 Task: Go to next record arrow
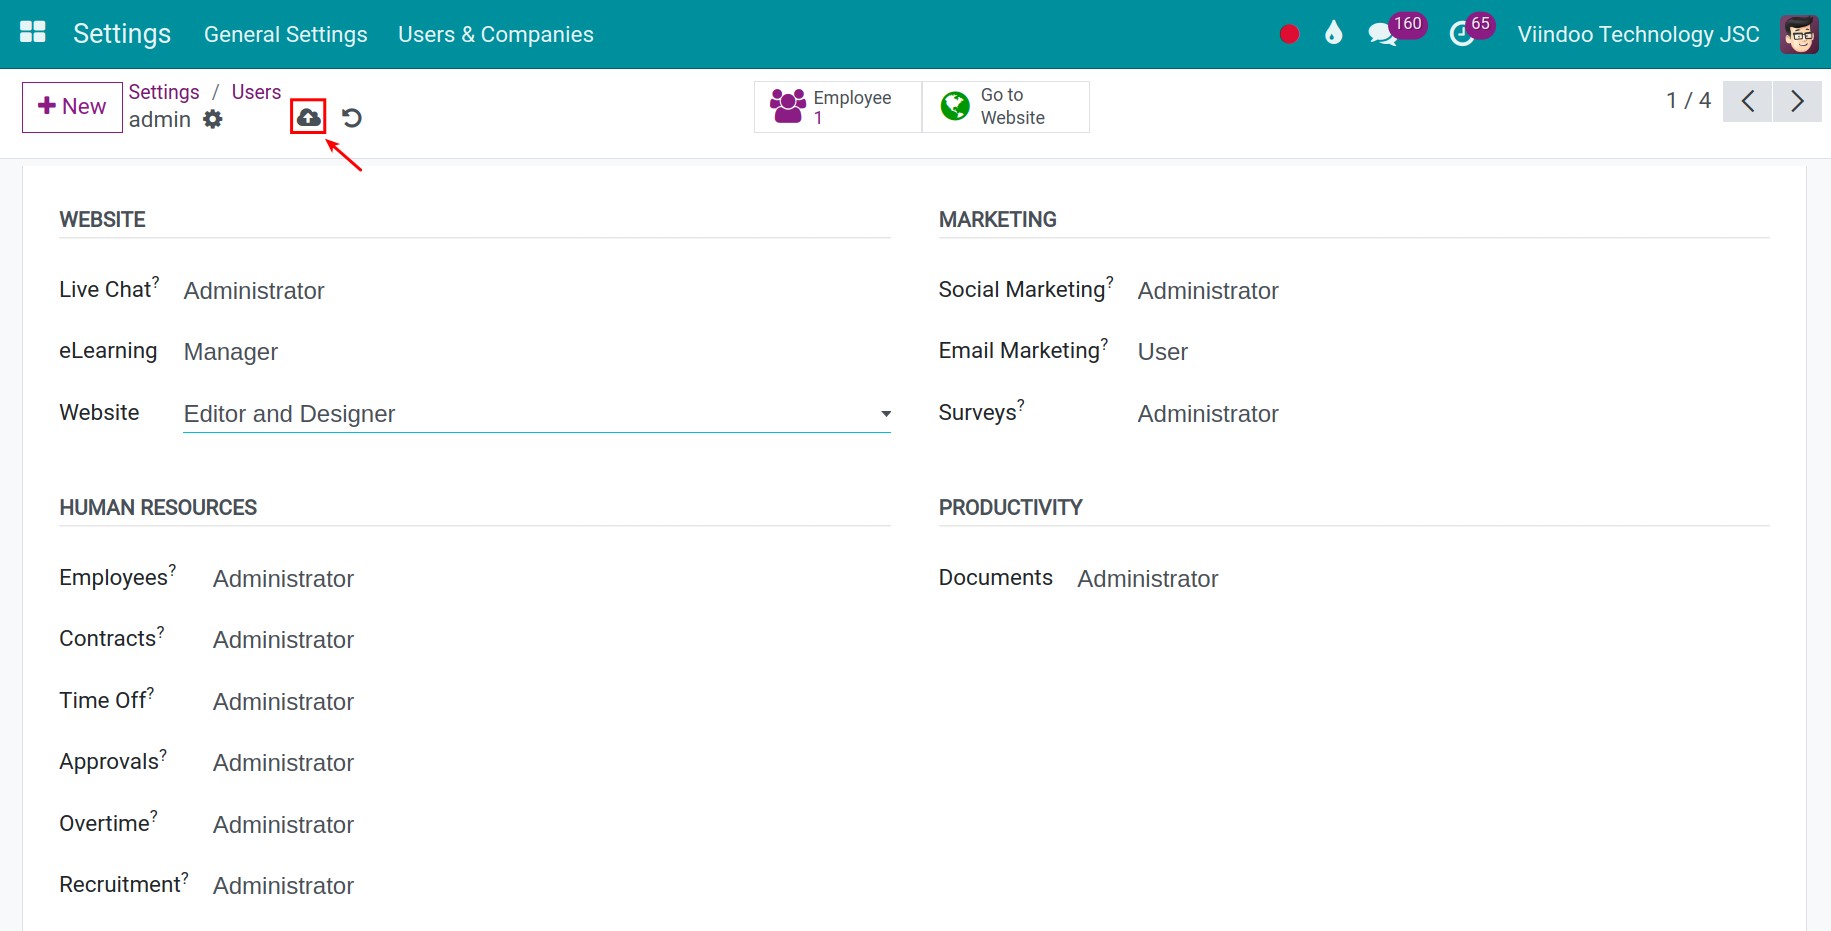point(1797,101)
